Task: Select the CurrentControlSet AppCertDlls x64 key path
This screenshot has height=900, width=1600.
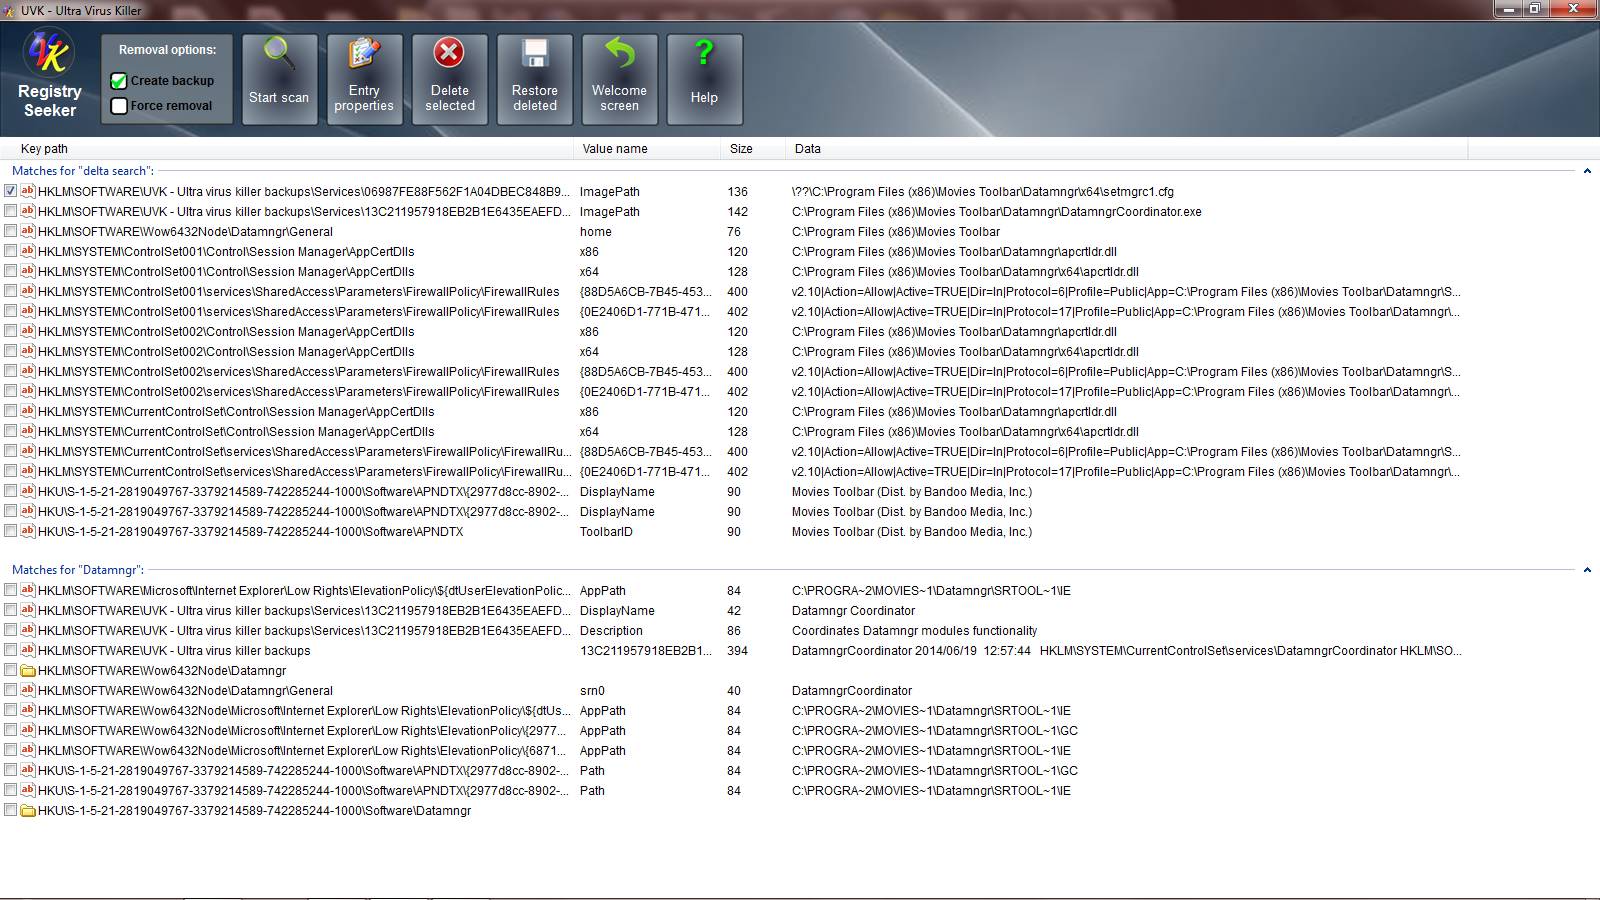Action: tap(236, 431)
